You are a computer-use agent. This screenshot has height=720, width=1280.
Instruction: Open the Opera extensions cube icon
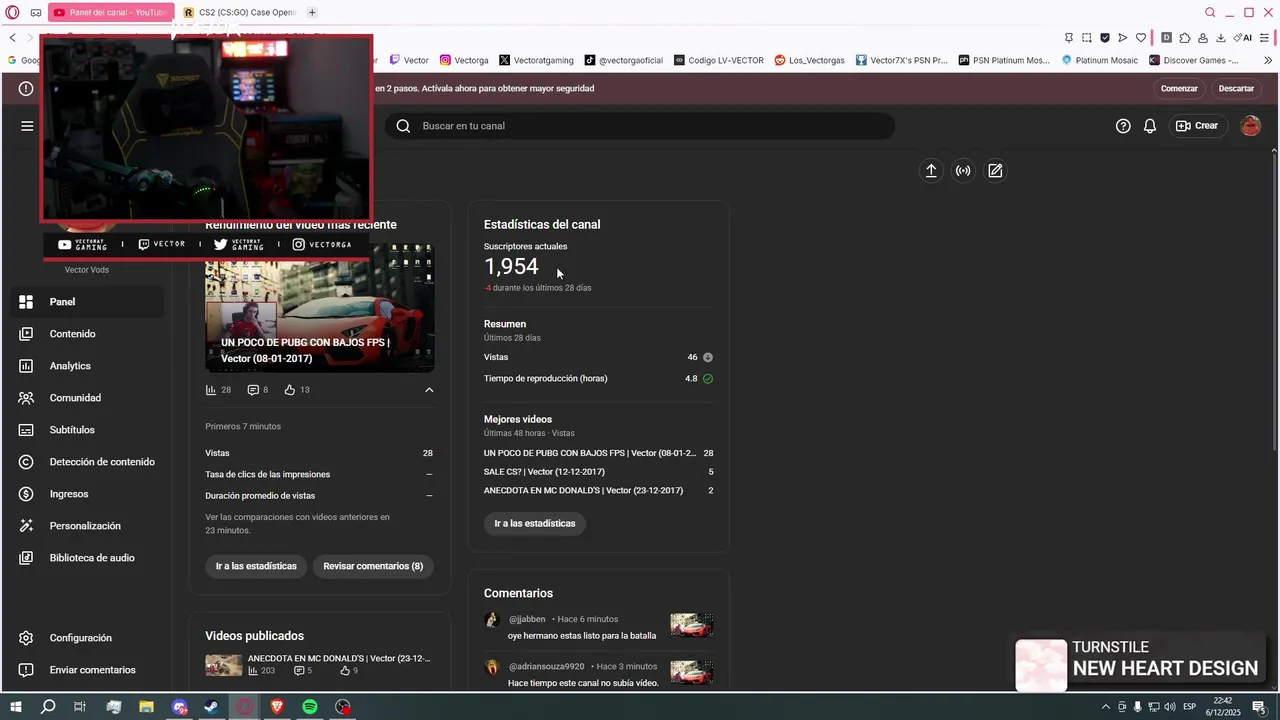1185,38
